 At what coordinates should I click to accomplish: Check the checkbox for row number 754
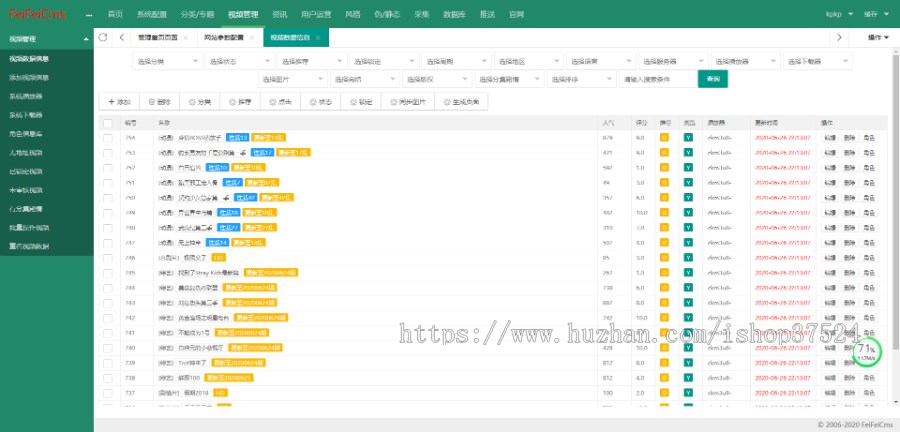[x=108, y=137]
